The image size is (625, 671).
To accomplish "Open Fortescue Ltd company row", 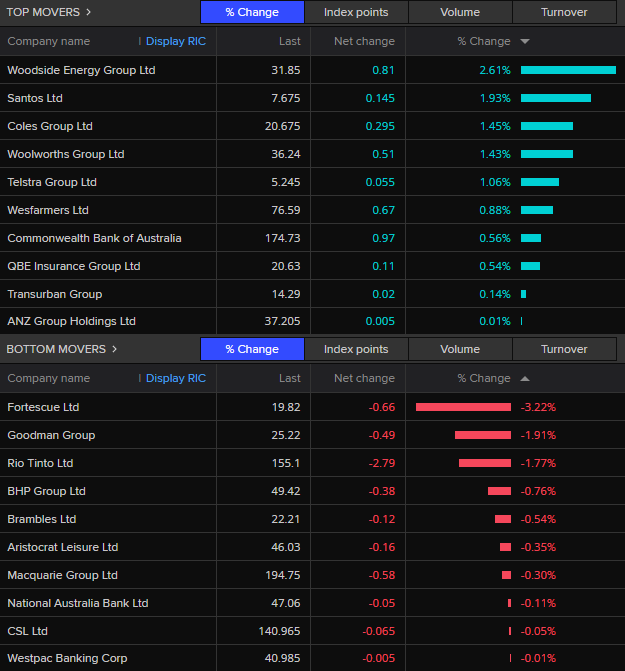I will tap(43, 407).
